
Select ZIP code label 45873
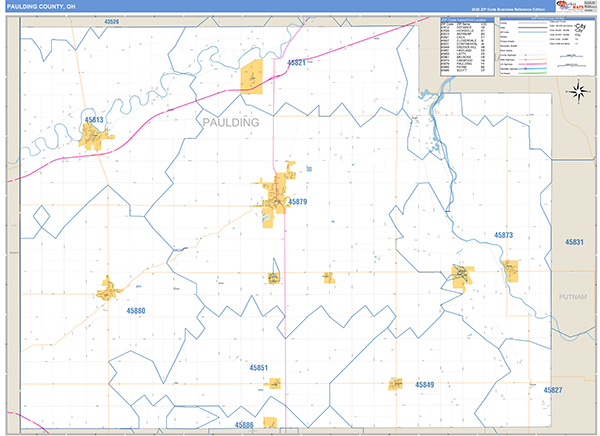503,235
